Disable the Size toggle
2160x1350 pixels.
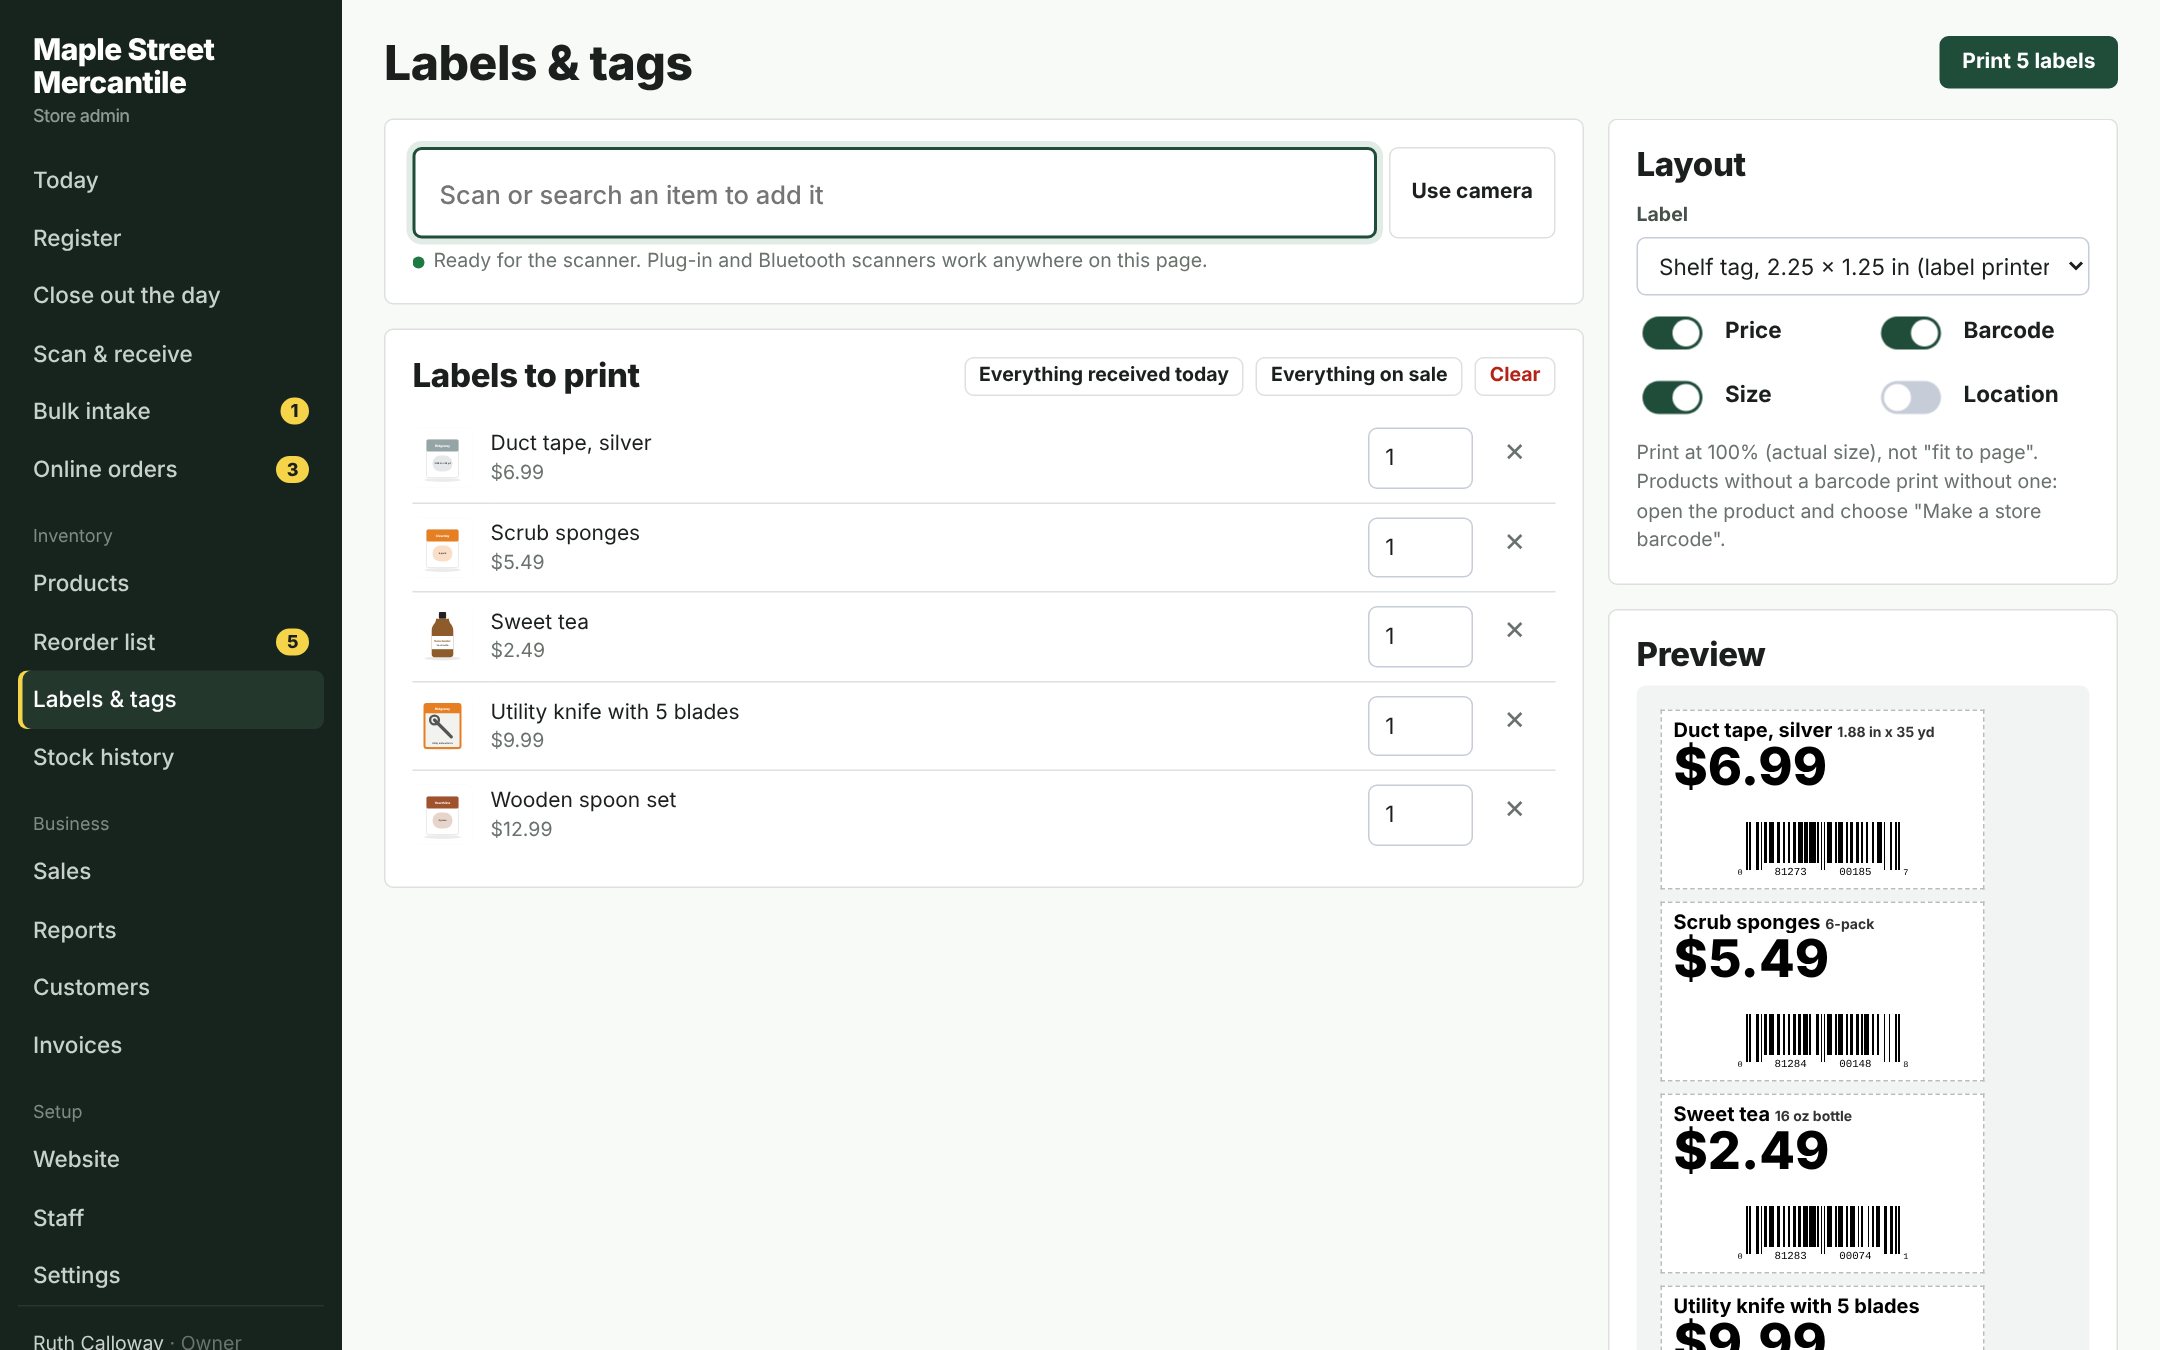coord(1671,396)
